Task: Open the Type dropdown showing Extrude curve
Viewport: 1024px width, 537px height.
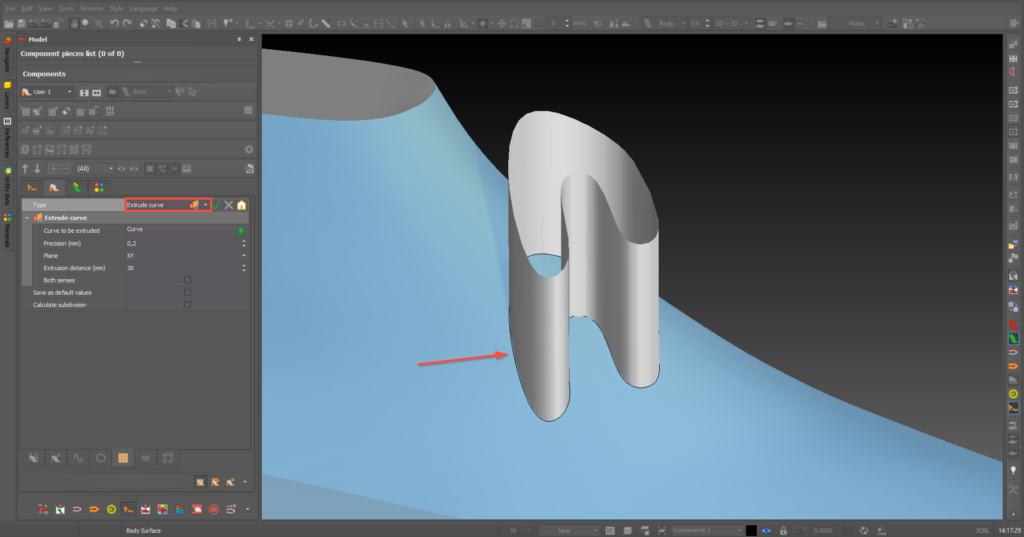Action: pyautogui.click(x=168, y=205)
